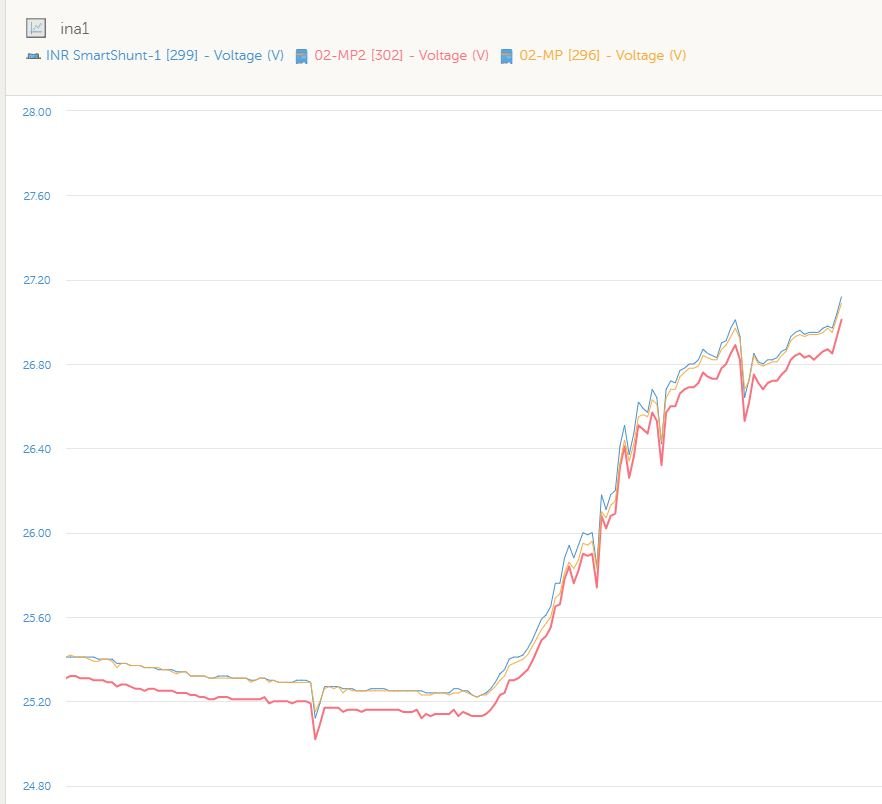The height and width of the screenshot is (804, 882).
Task: Click the 26.00 y-axis label
Action: point(37,533)
